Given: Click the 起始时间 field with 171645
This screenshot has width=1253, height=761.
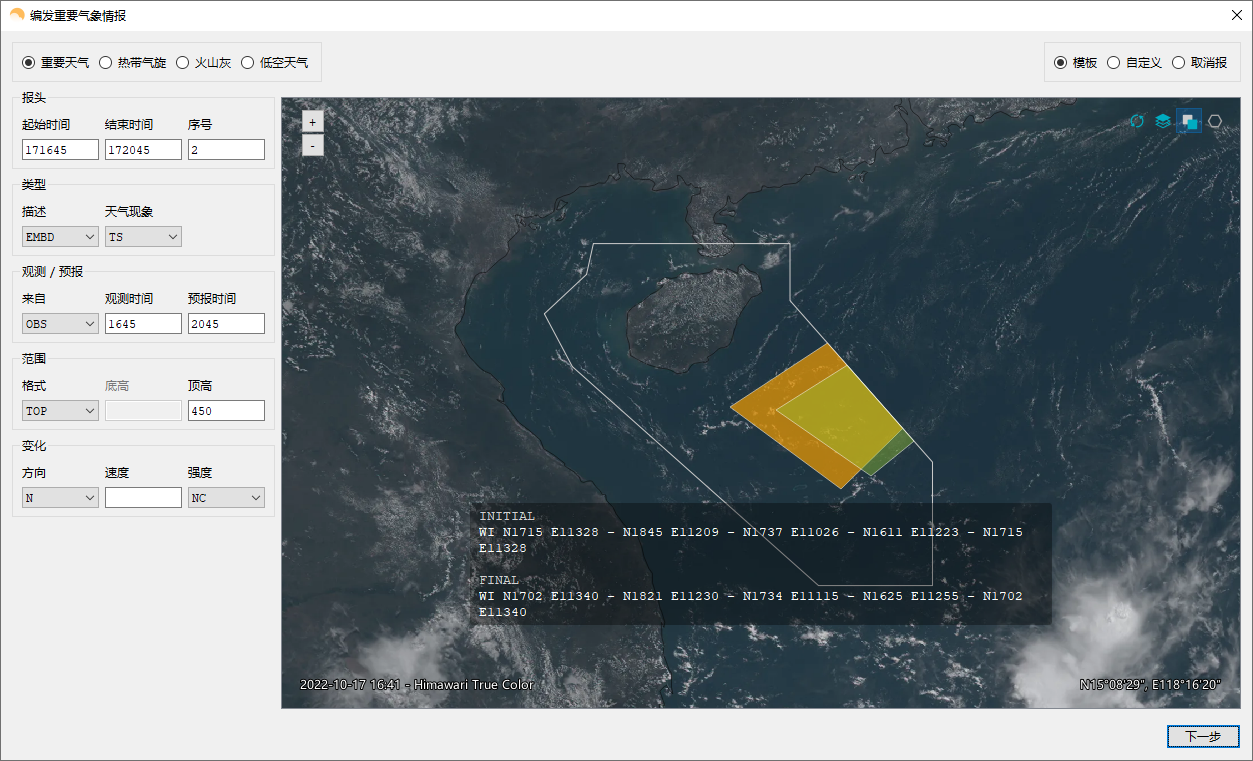Looking at the screenshot, I should (x=60, y=149).
